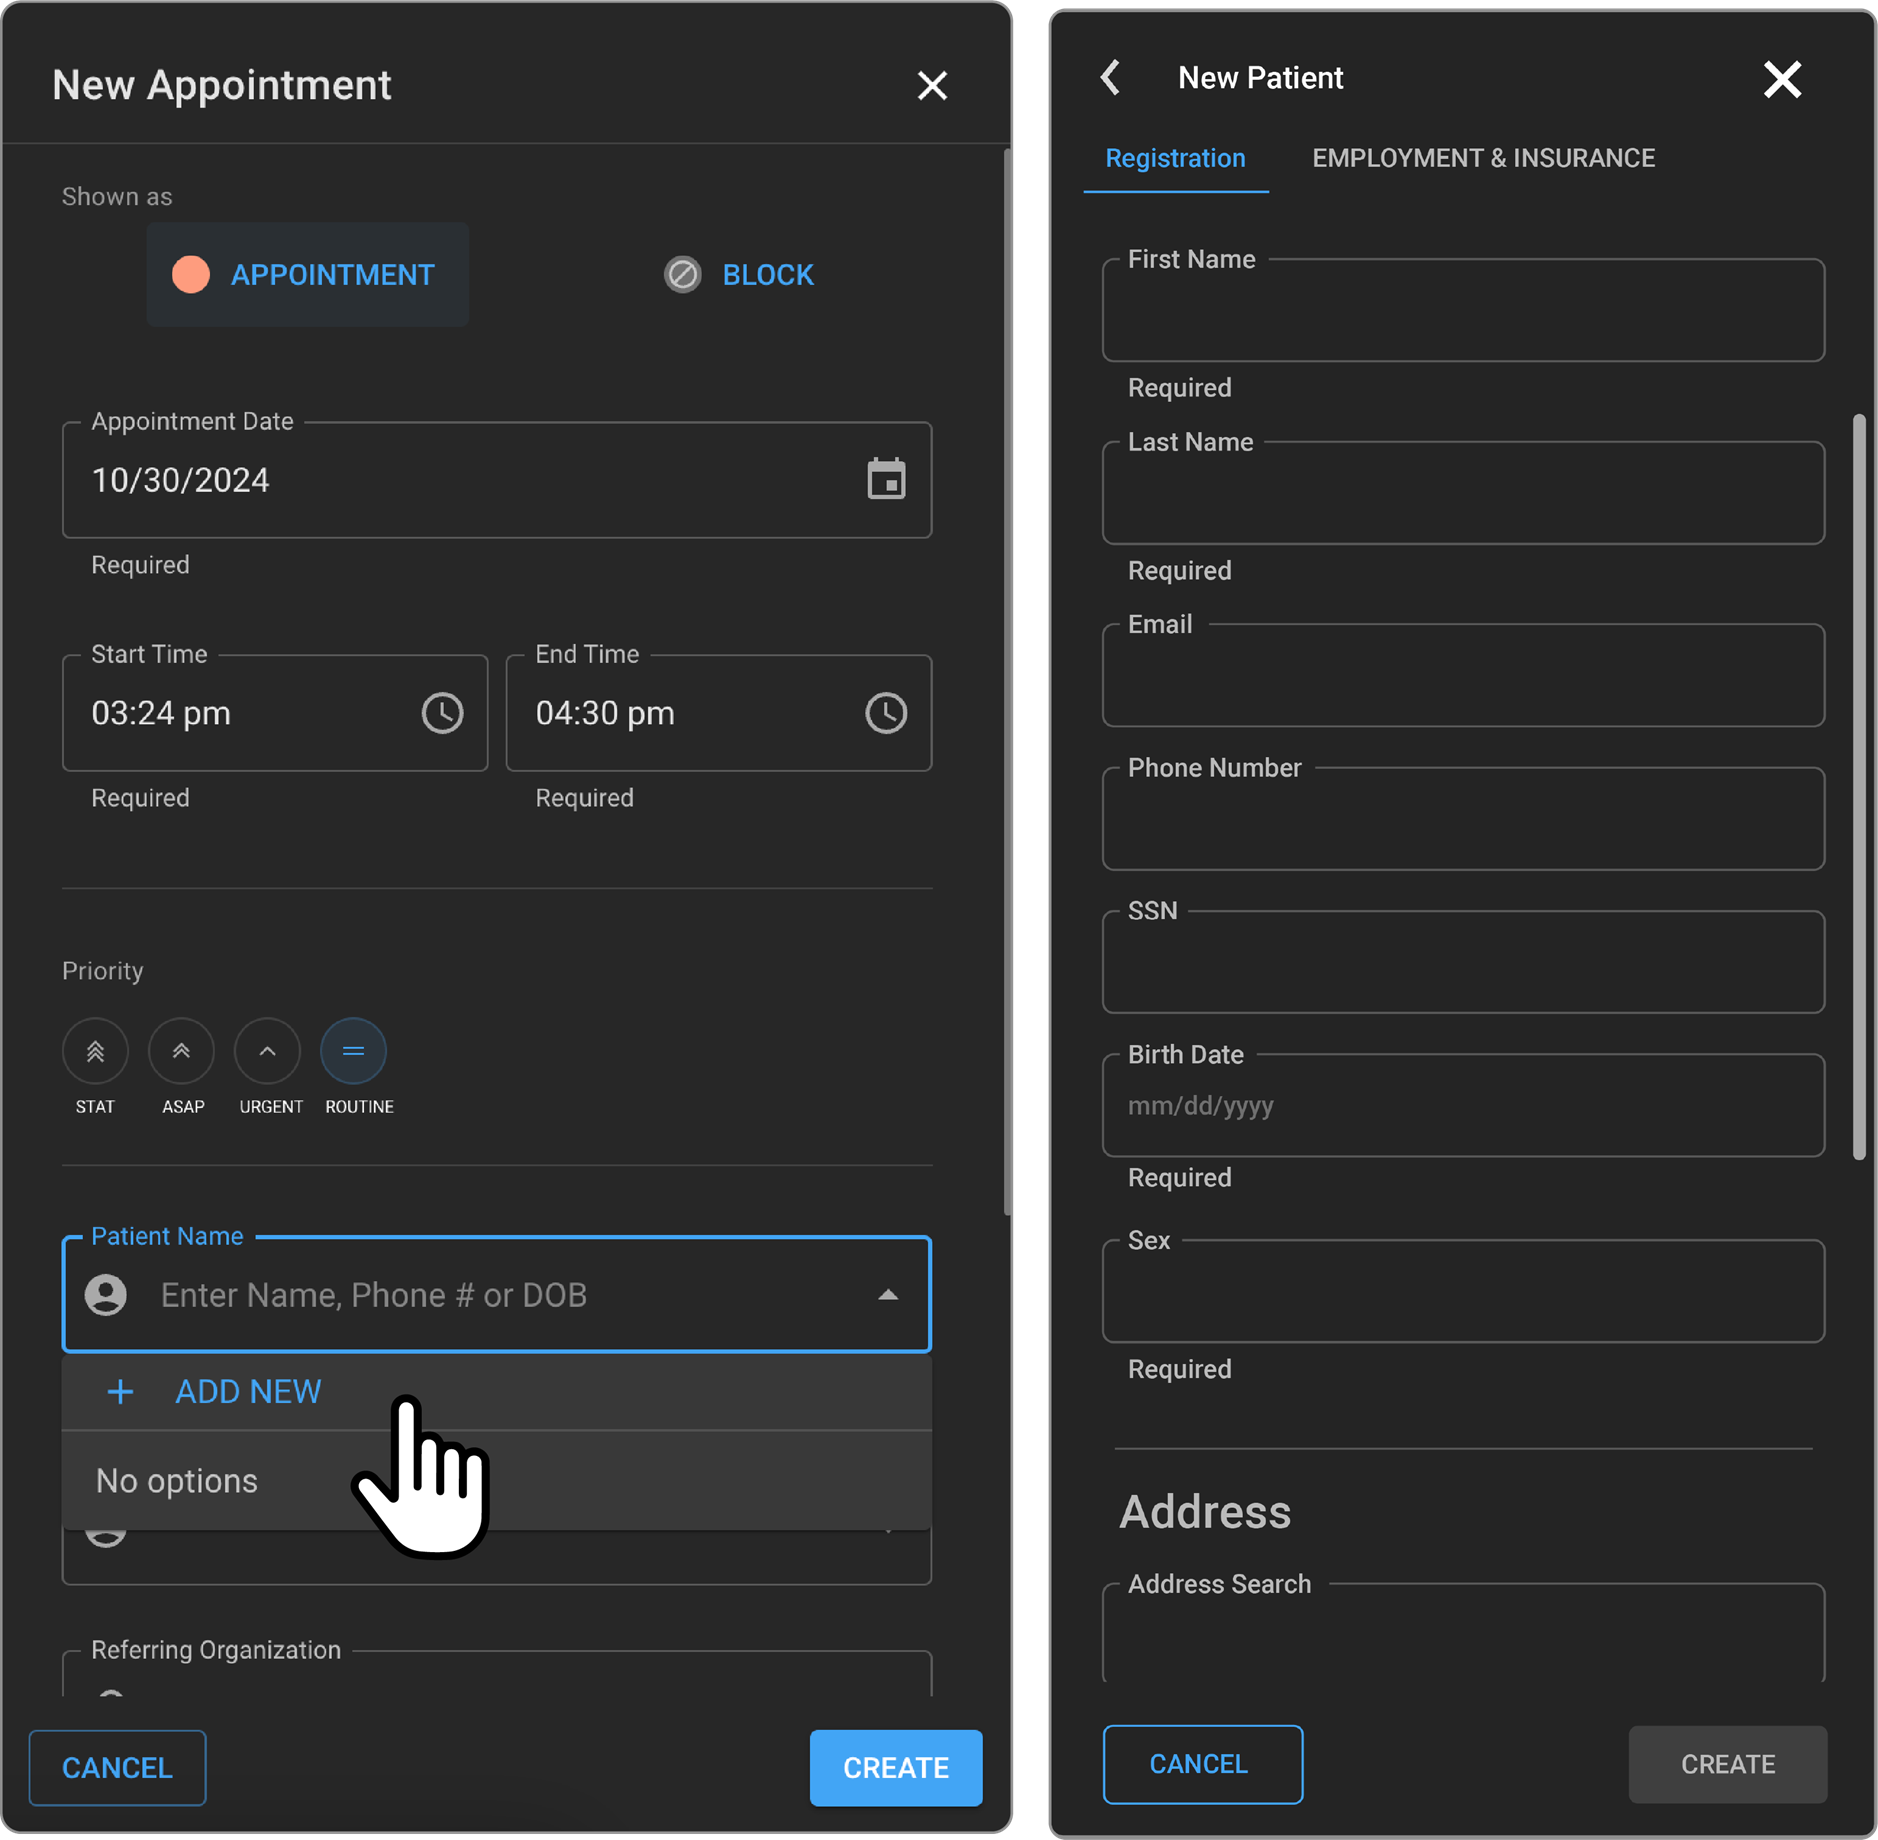The height and width of the screenshot is (1840, 1878).
Task: Open the Sex dropdown field
Action: point(1462,1292)
